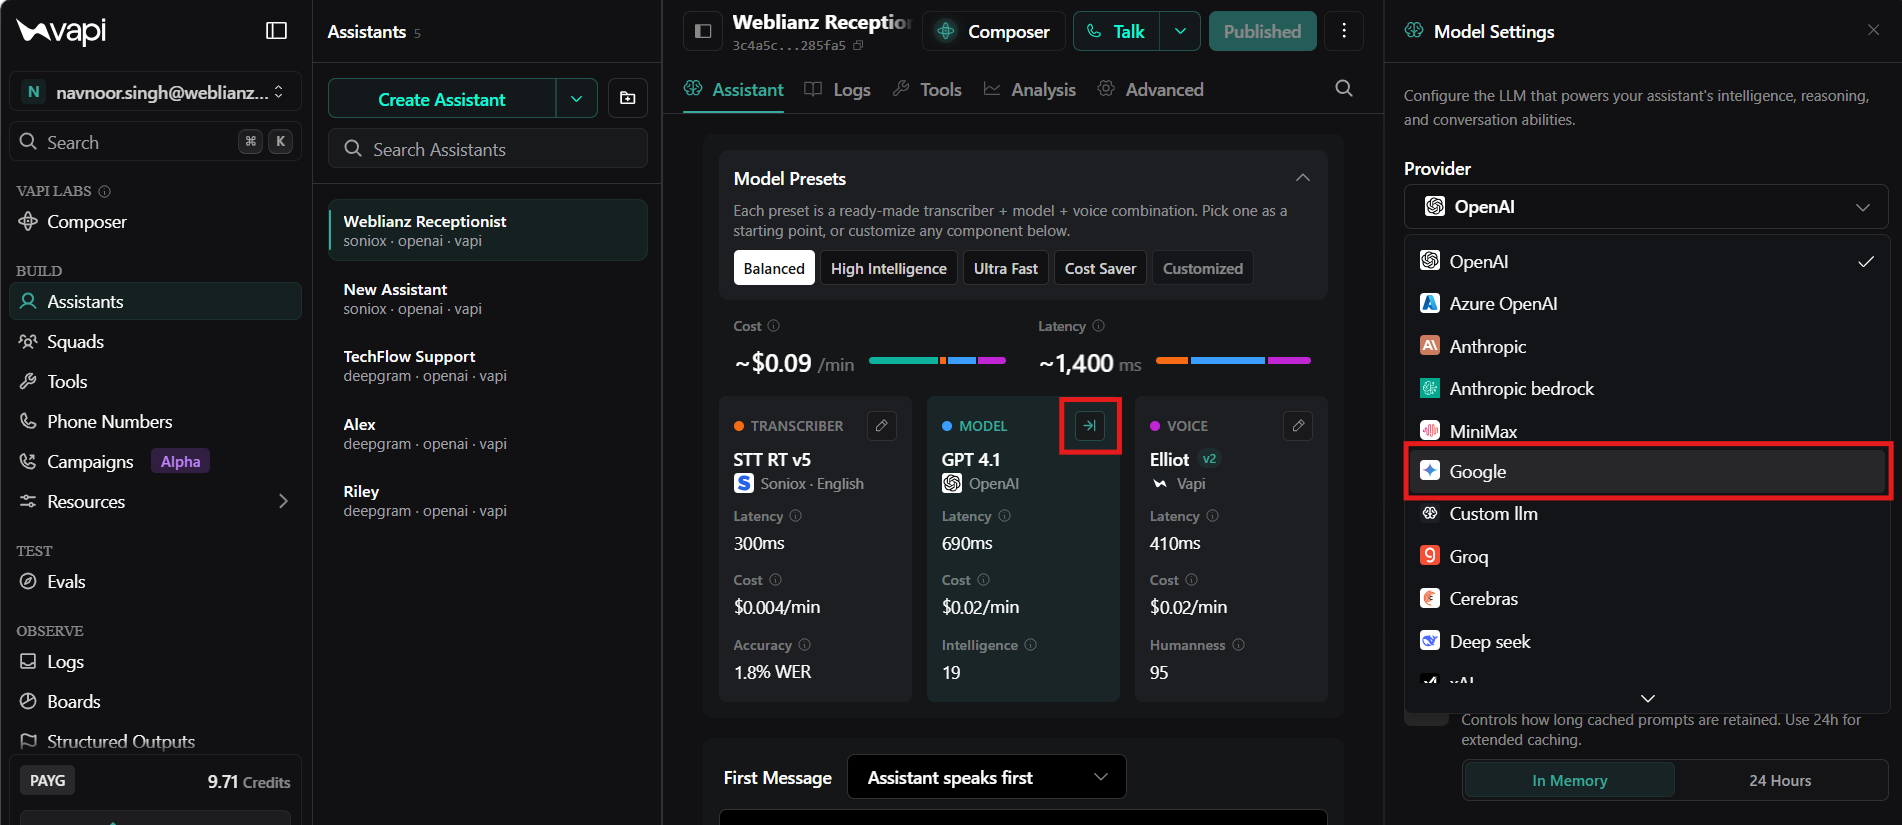Collapse the Model Presets section
The image size is (1902, 825).
1302,178
